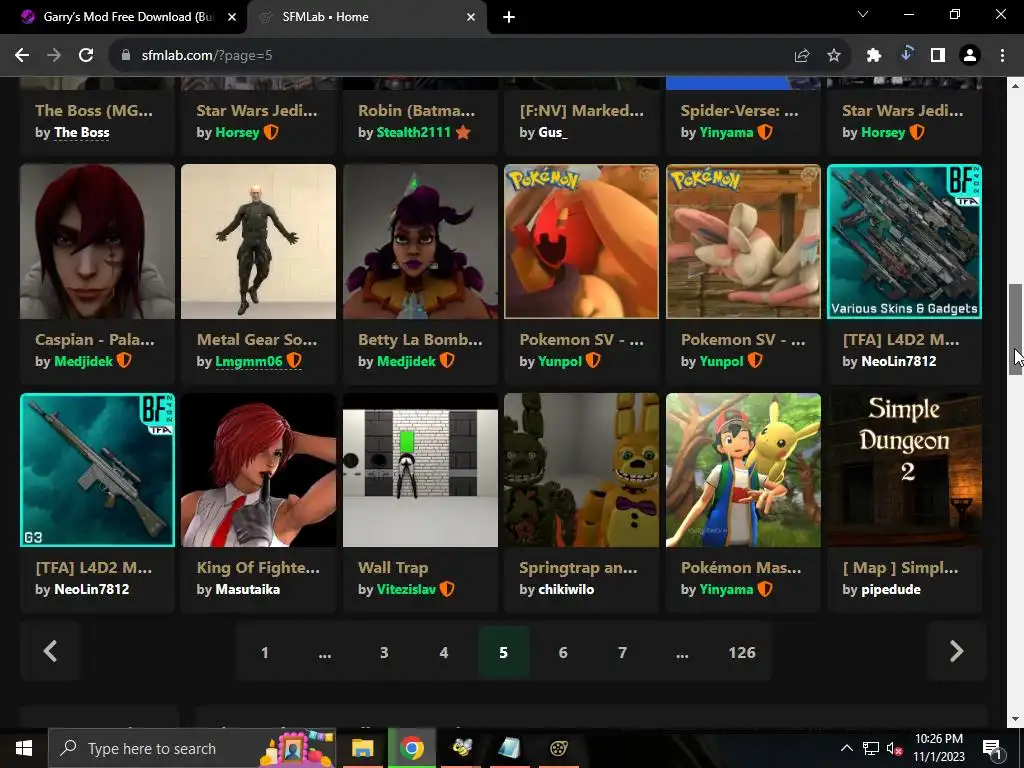Open author Masutaika profile
Viewport: 1024px width, 768px height.
pyautogui.click(x=248, y=589)
